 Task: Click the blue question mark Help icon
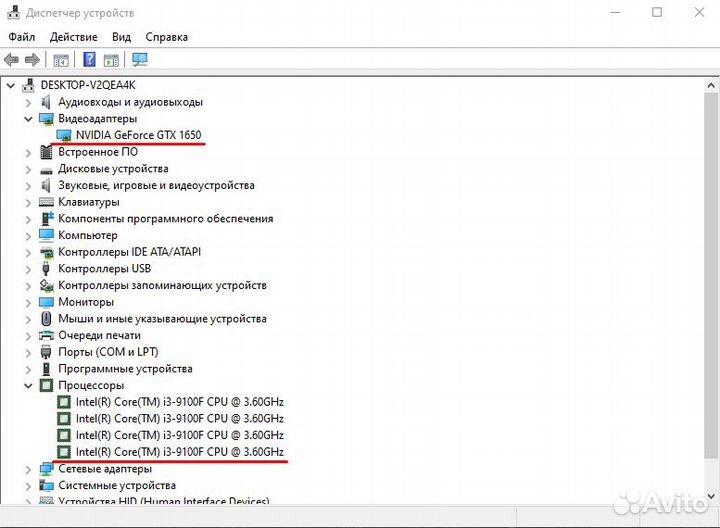click(x=89, y=60)
